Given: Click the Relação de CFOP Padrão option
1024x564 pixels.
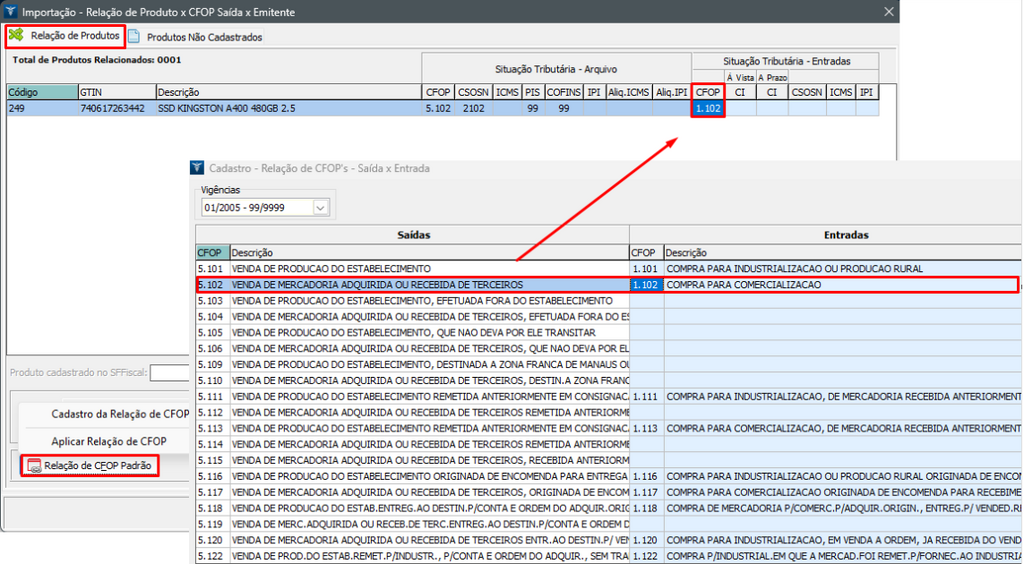Looking at the screenshot, I should click(x=97, y=466).
